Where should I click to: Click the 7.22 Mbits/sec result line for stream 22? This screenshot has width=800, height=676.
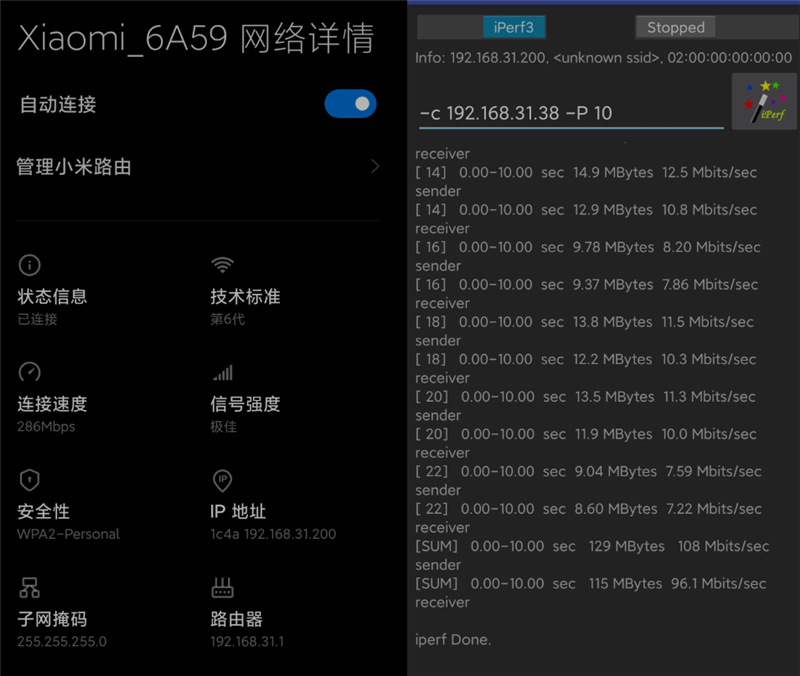(x=588, y=509)
